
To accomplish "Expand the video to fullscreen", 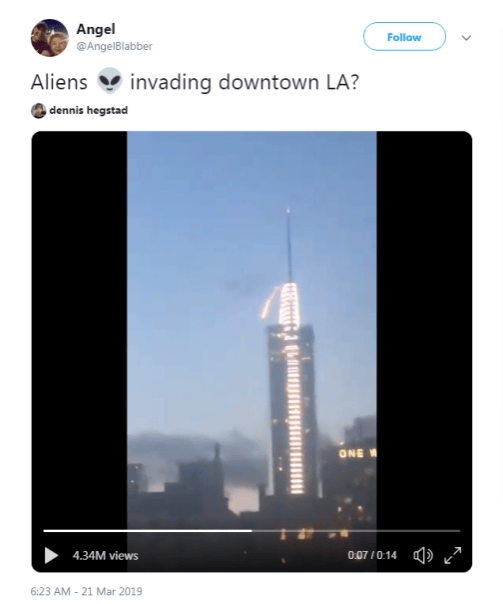I will 453,555.
